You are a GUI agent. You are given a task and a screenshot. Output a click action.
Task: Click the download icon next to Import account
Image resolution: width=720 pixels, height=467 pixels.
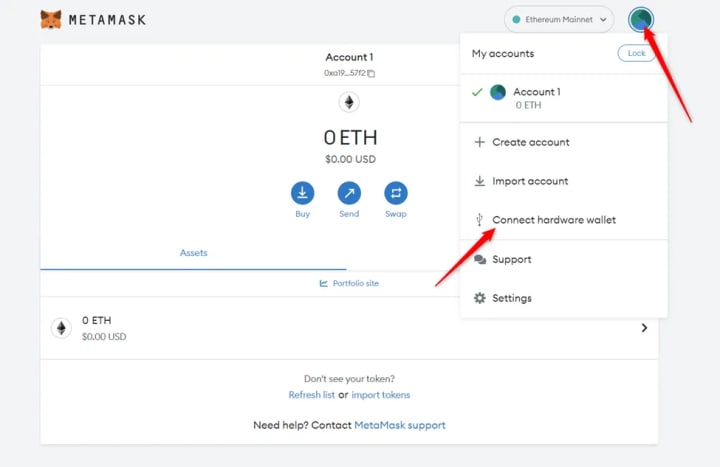[x=479, y=181]
